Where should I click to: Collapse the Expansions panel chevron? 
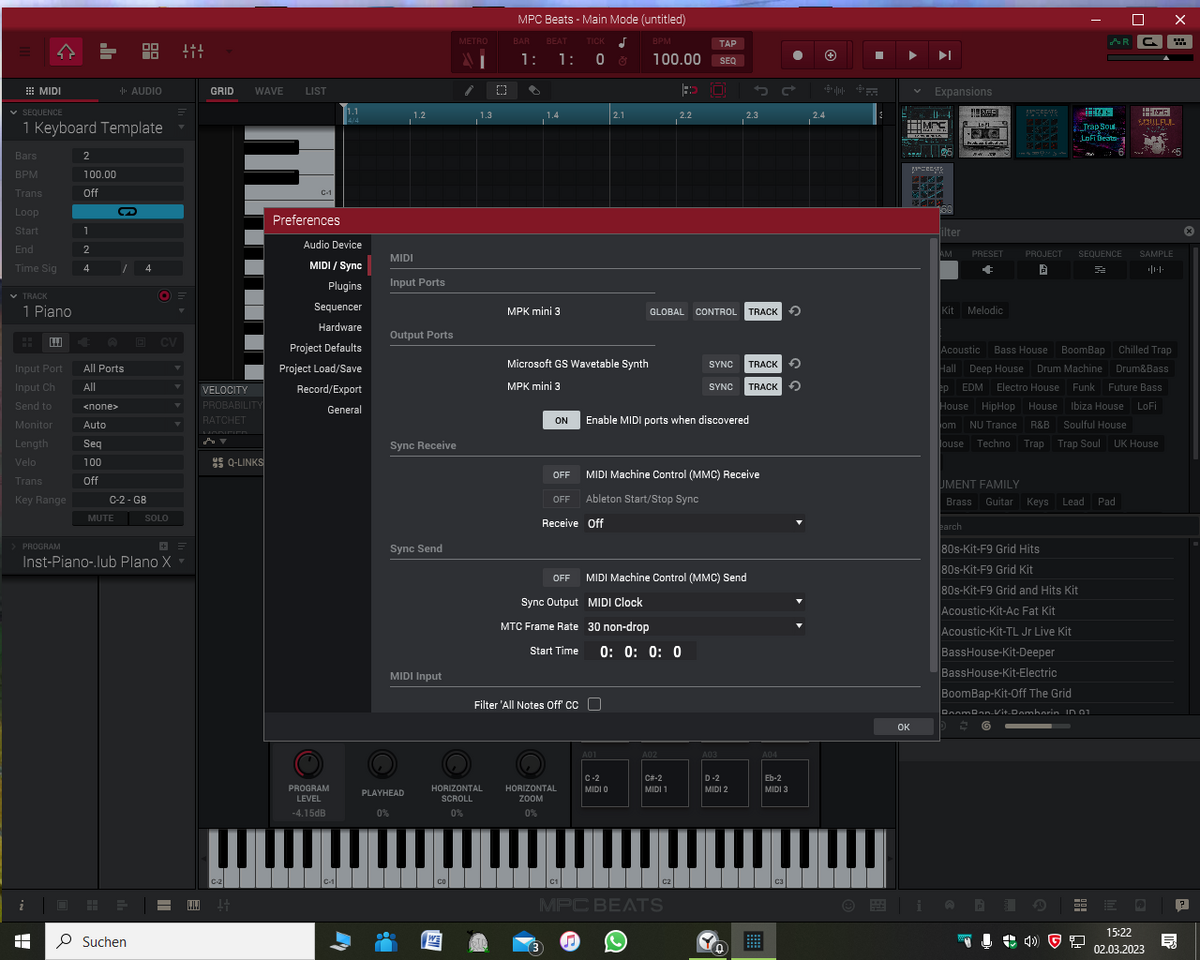tap(917, 91)
